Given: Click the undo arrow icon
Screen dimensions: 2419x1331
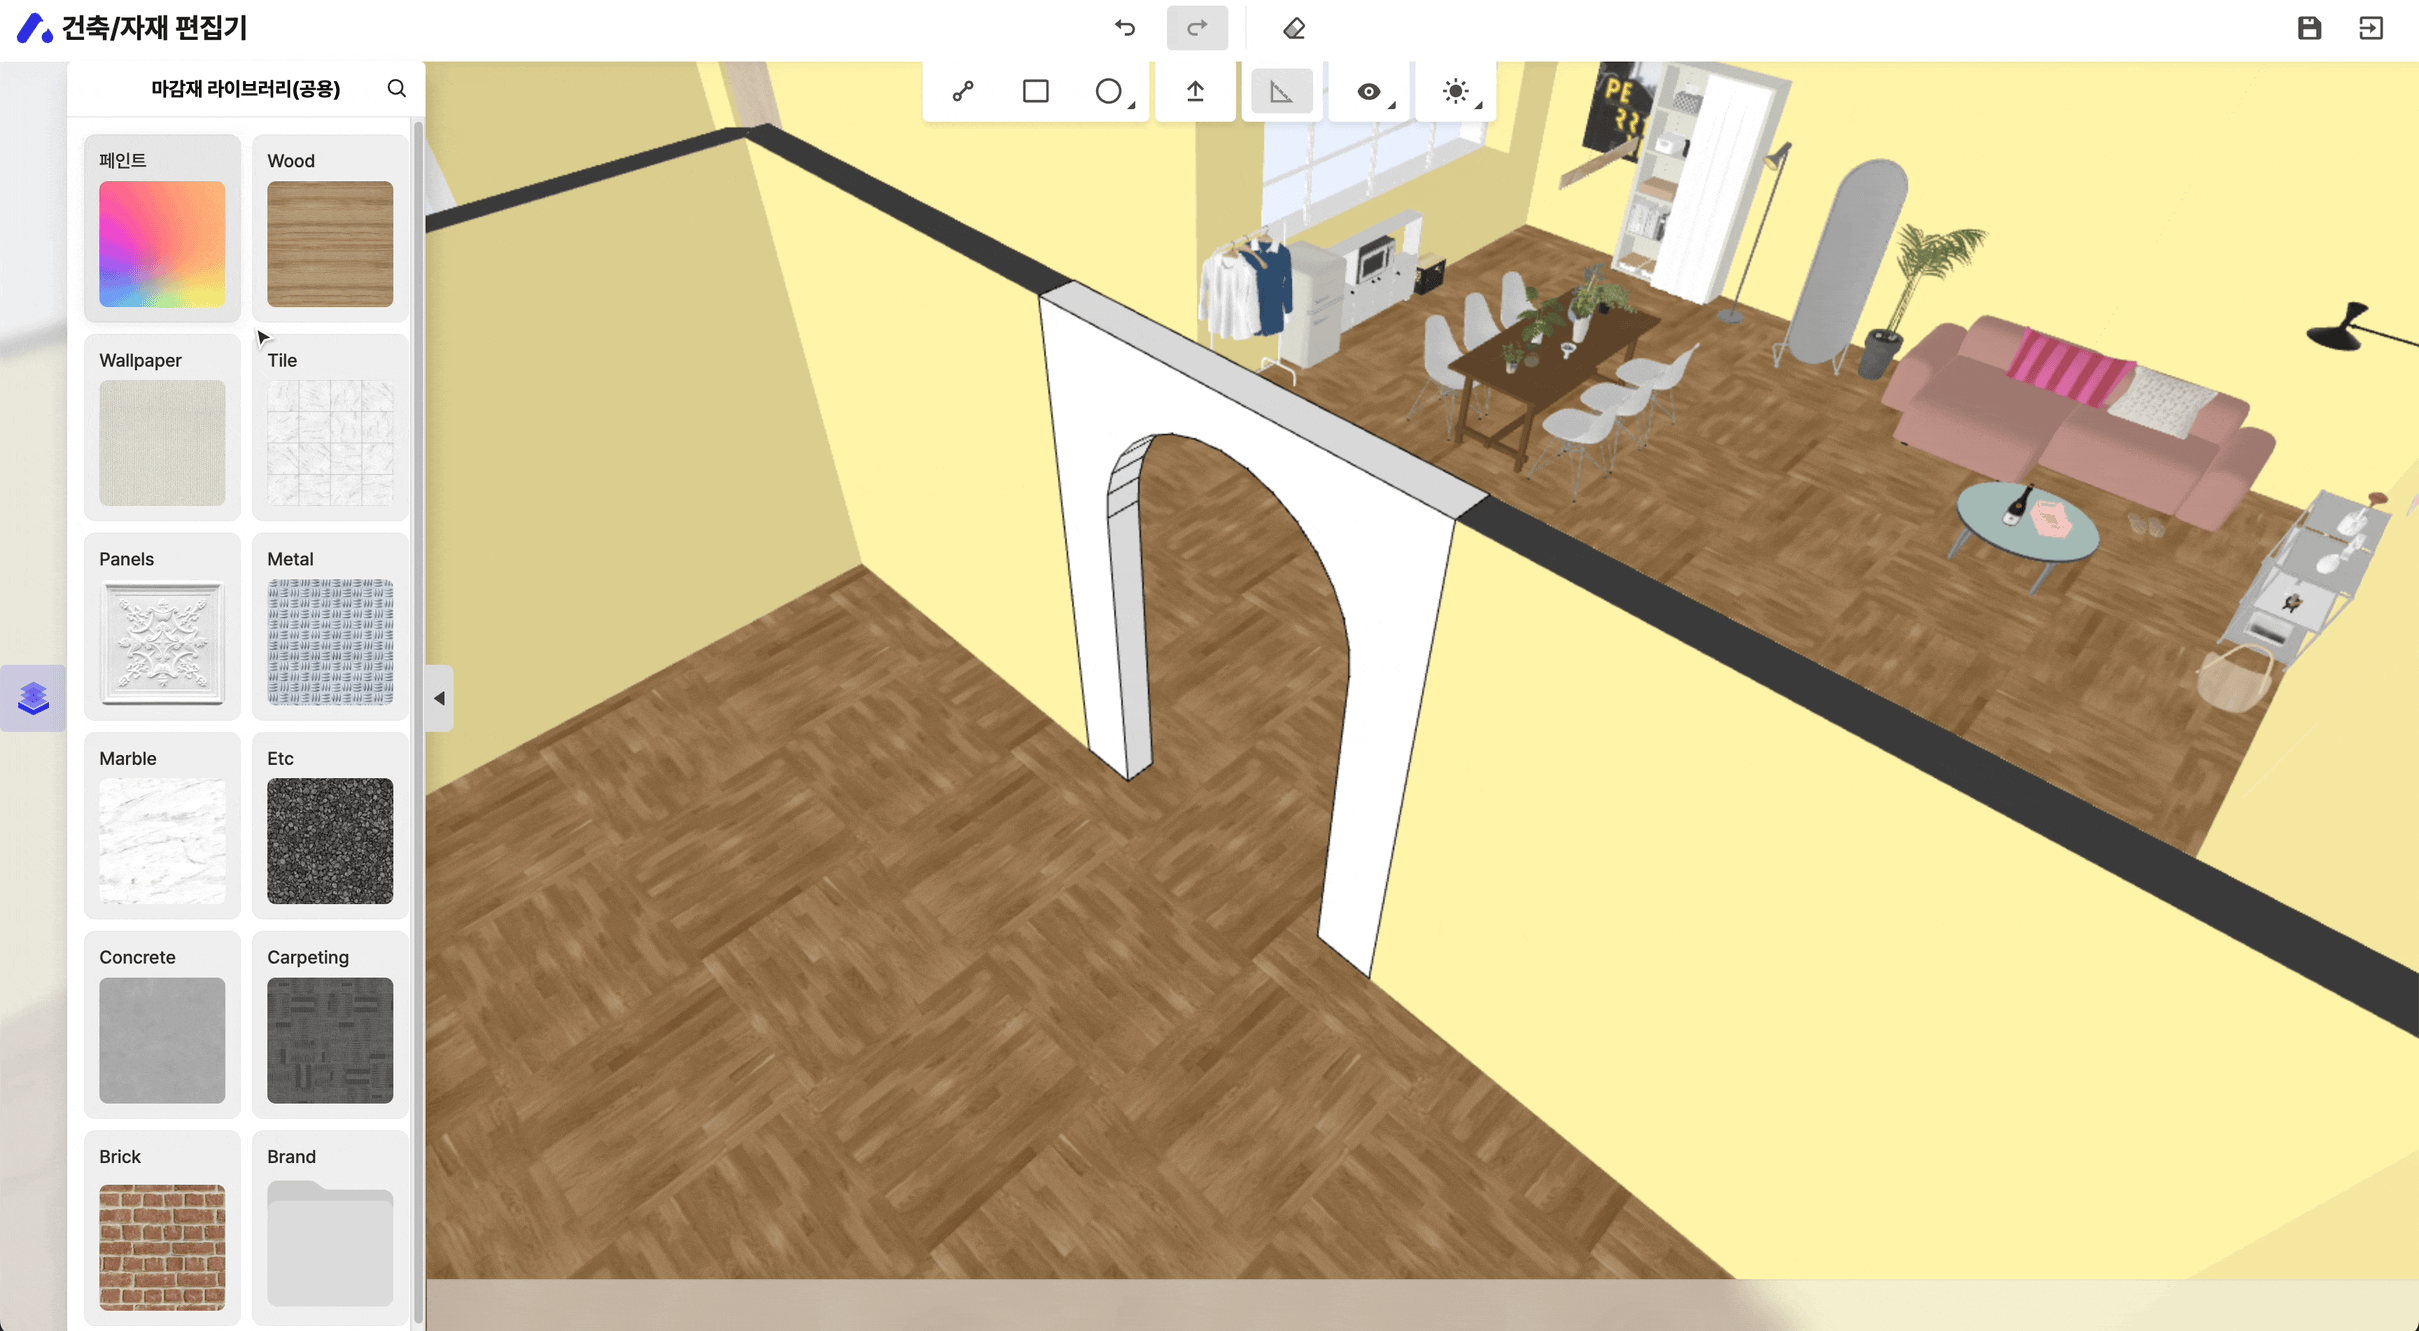Looking at the screenshot, I should click(x=1125, y=28).
